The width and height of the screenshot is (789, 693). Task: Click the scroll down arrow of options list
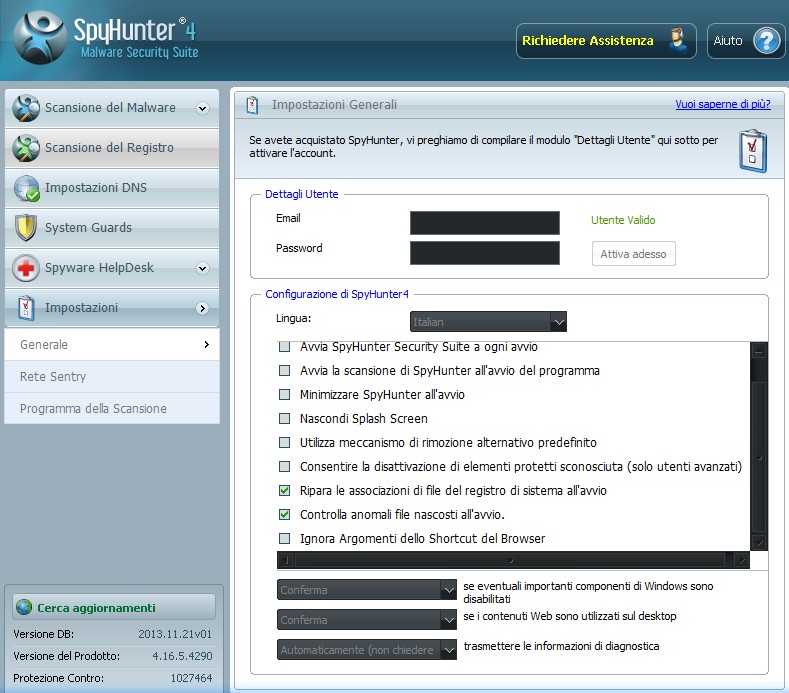point(758,543)
